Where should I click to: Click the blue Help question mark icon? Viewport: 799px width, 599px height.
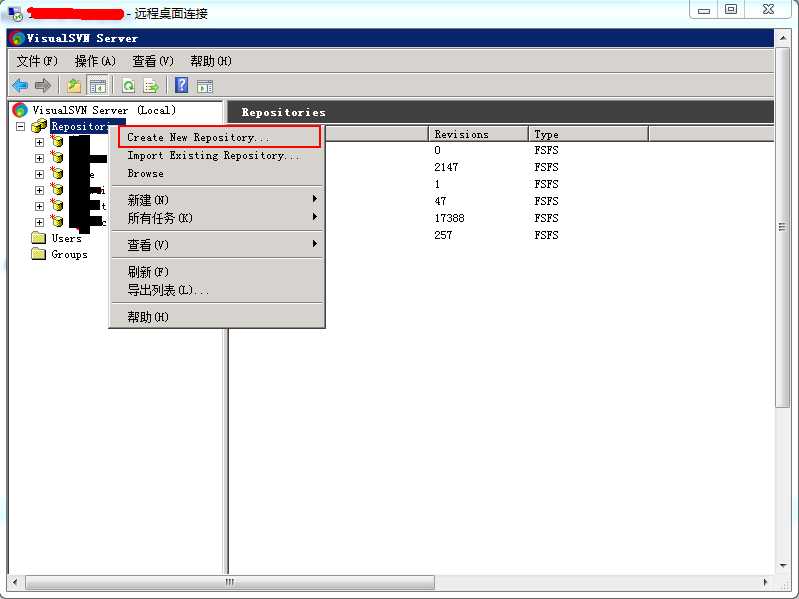pyautogui.click(x=181, y=85)
